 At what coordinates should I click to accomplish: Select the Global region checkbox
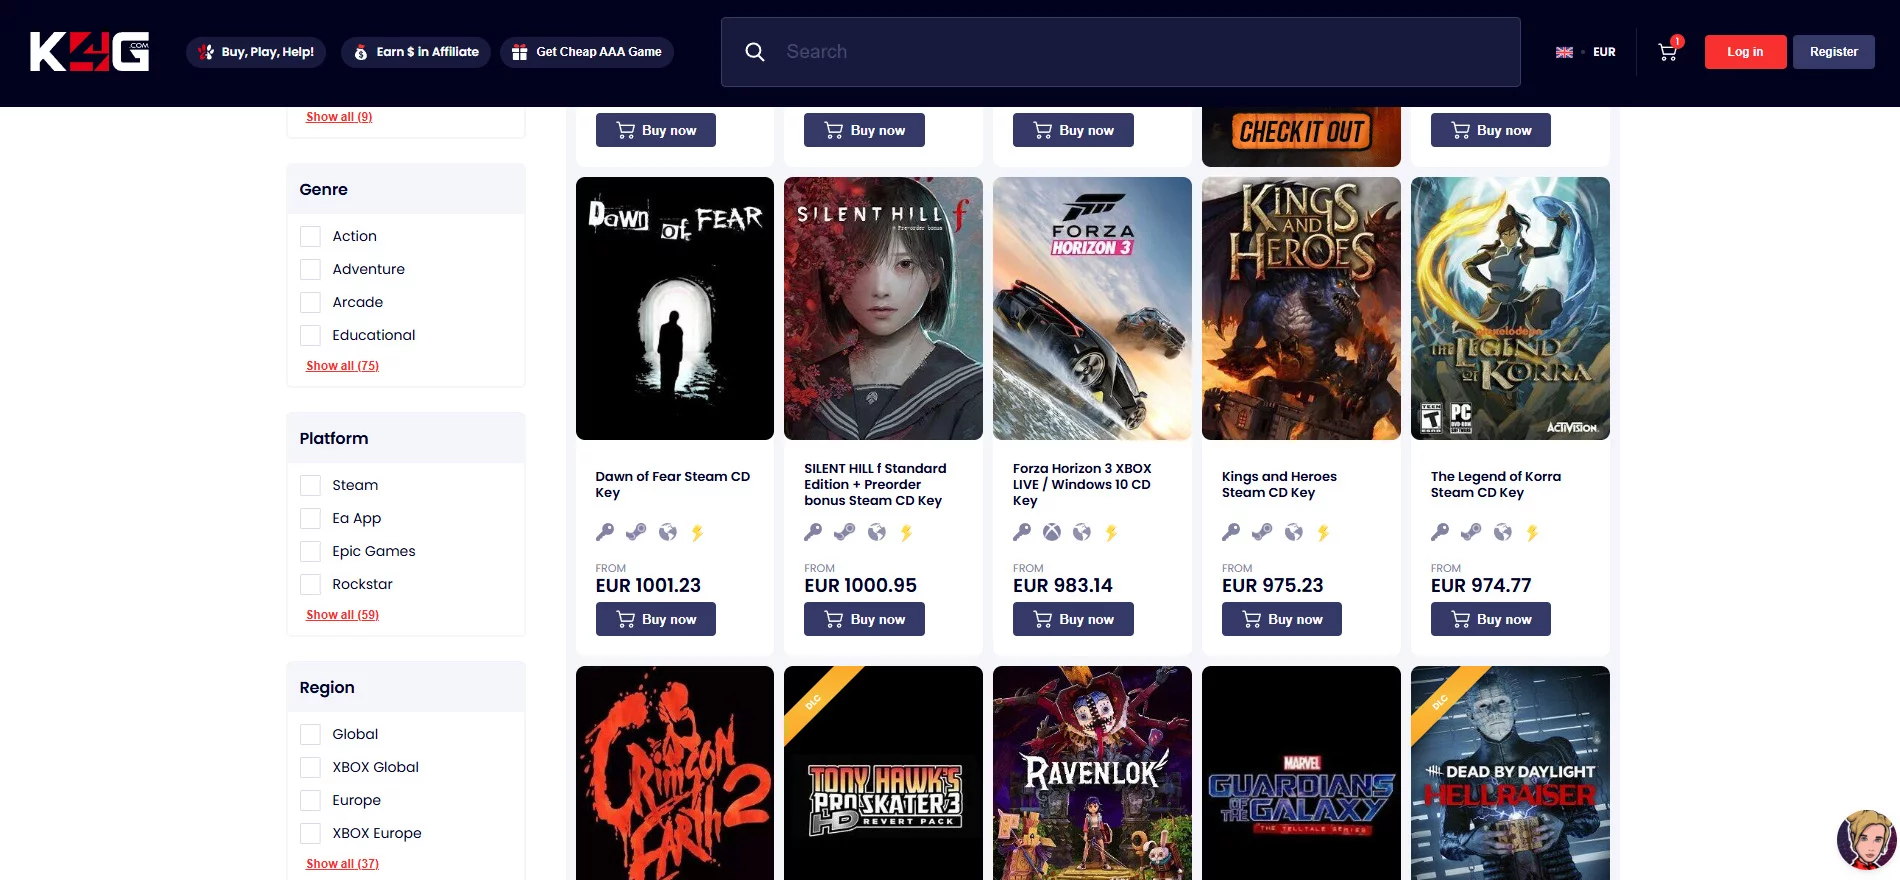(x=310, y=734)
